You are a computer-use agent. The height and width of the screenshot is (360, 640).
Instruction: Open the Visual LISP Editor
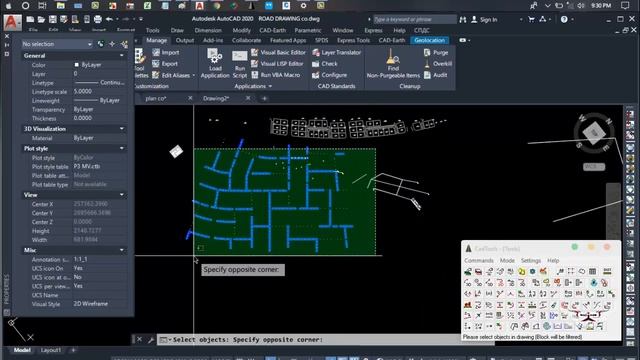[278, 64]
